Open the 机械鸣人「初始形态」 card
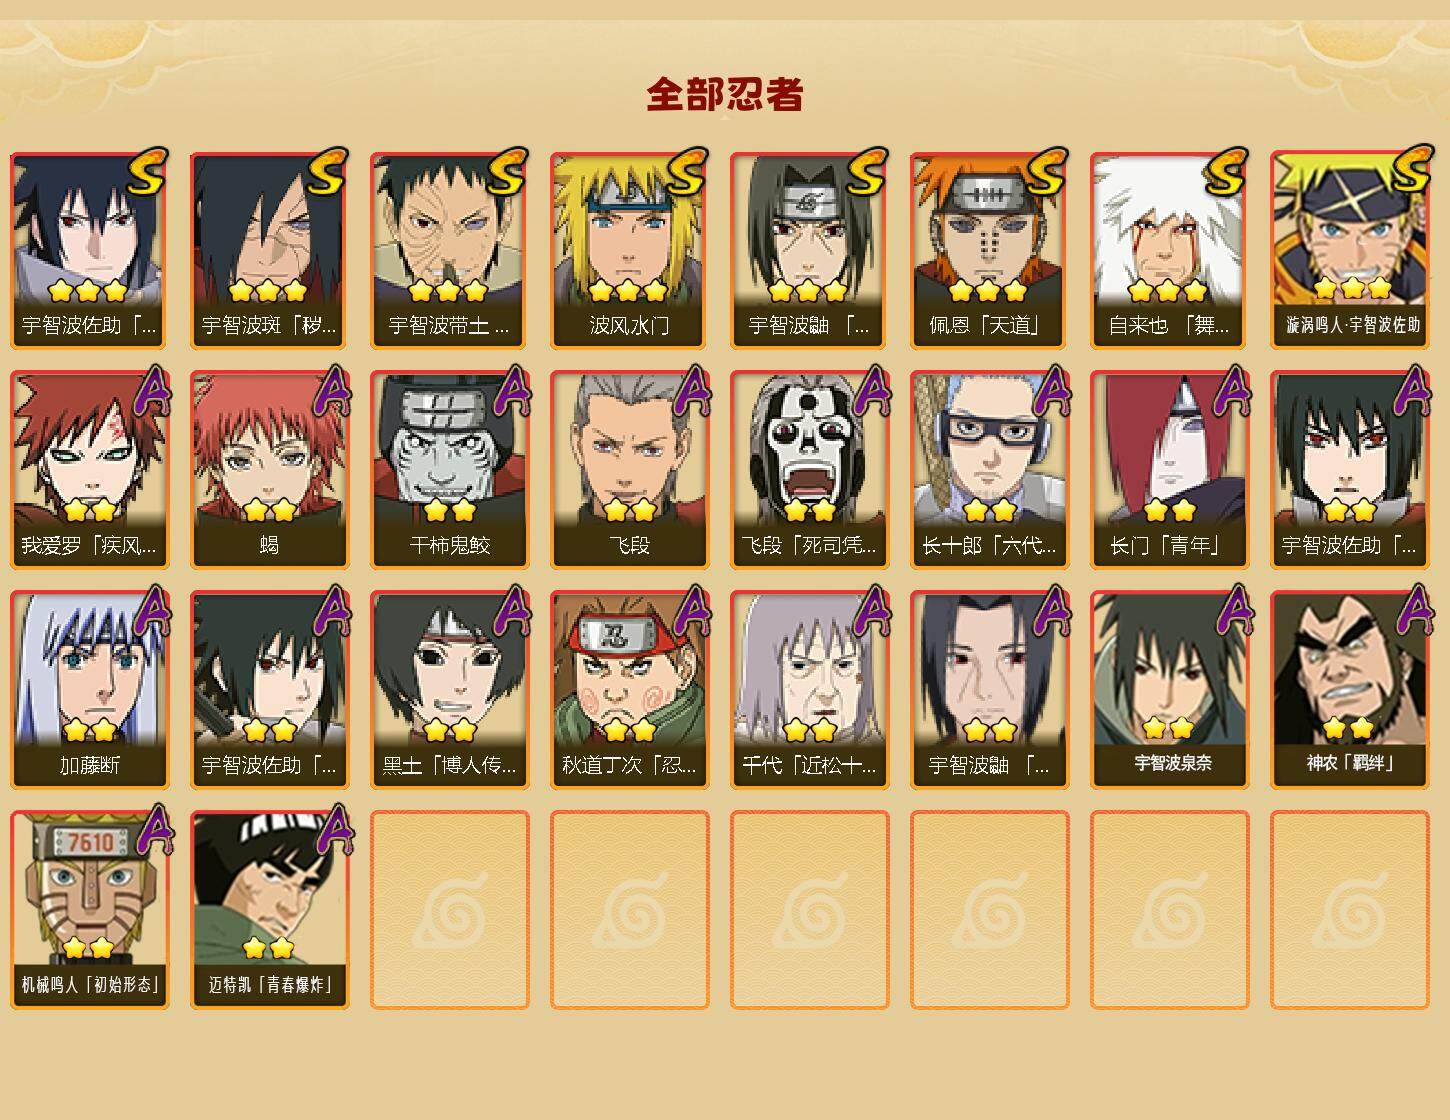Viewport: 1450px width, 1120px height. 89,910
